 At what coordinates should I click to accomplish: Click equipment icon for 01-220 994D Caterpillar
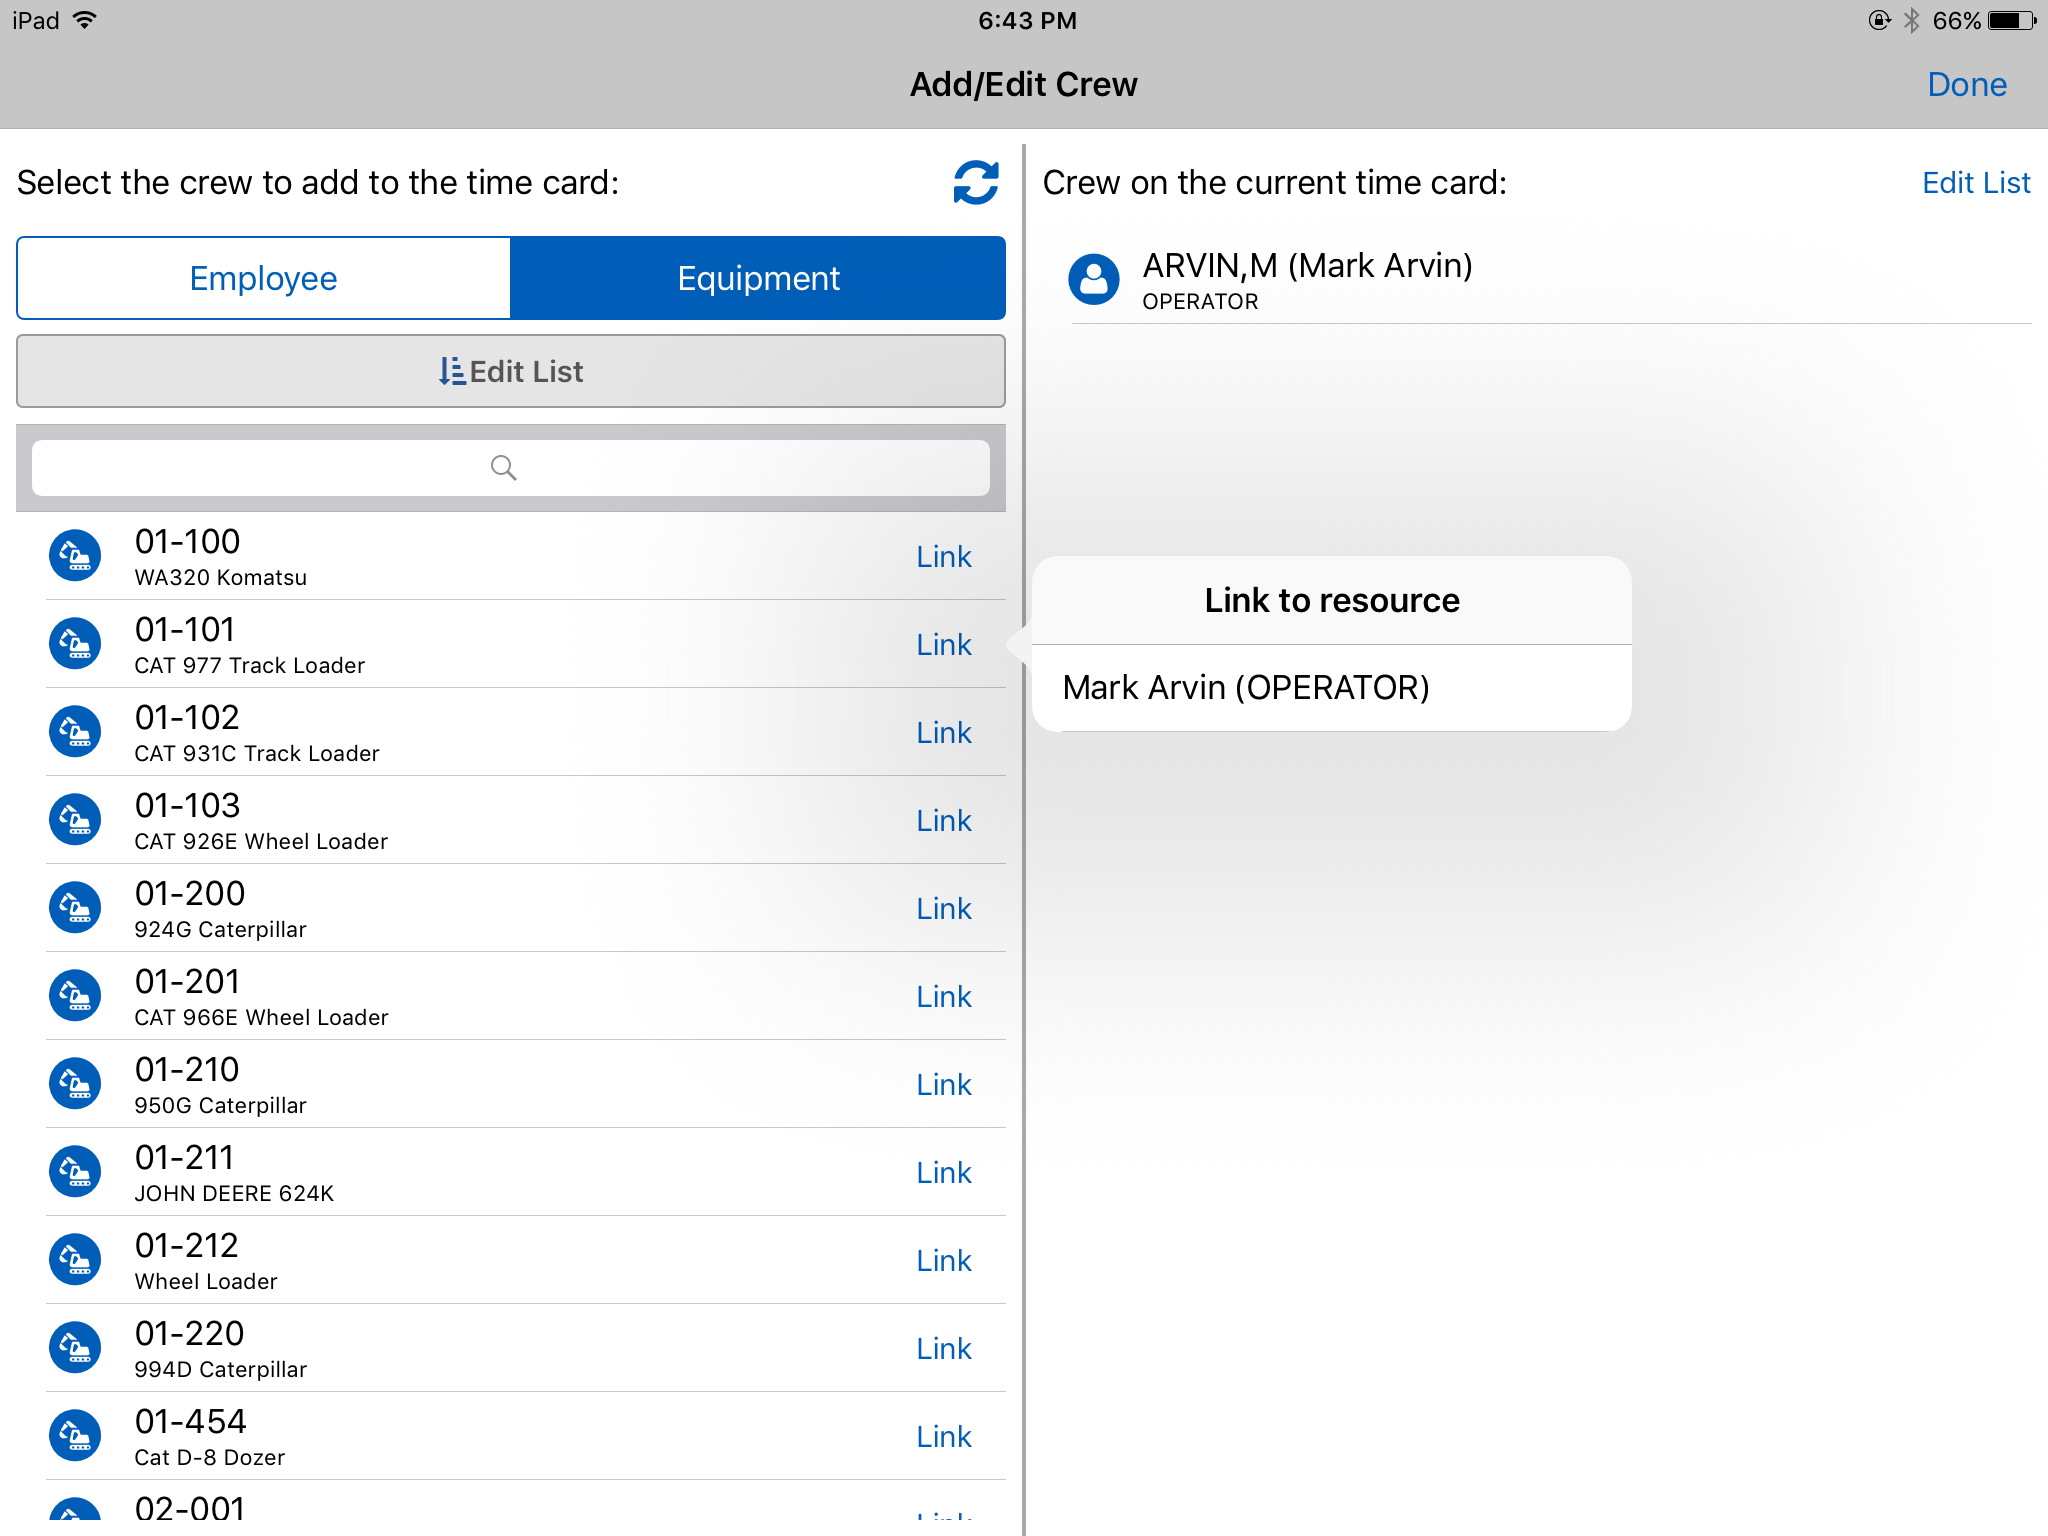coord(75,1348)
